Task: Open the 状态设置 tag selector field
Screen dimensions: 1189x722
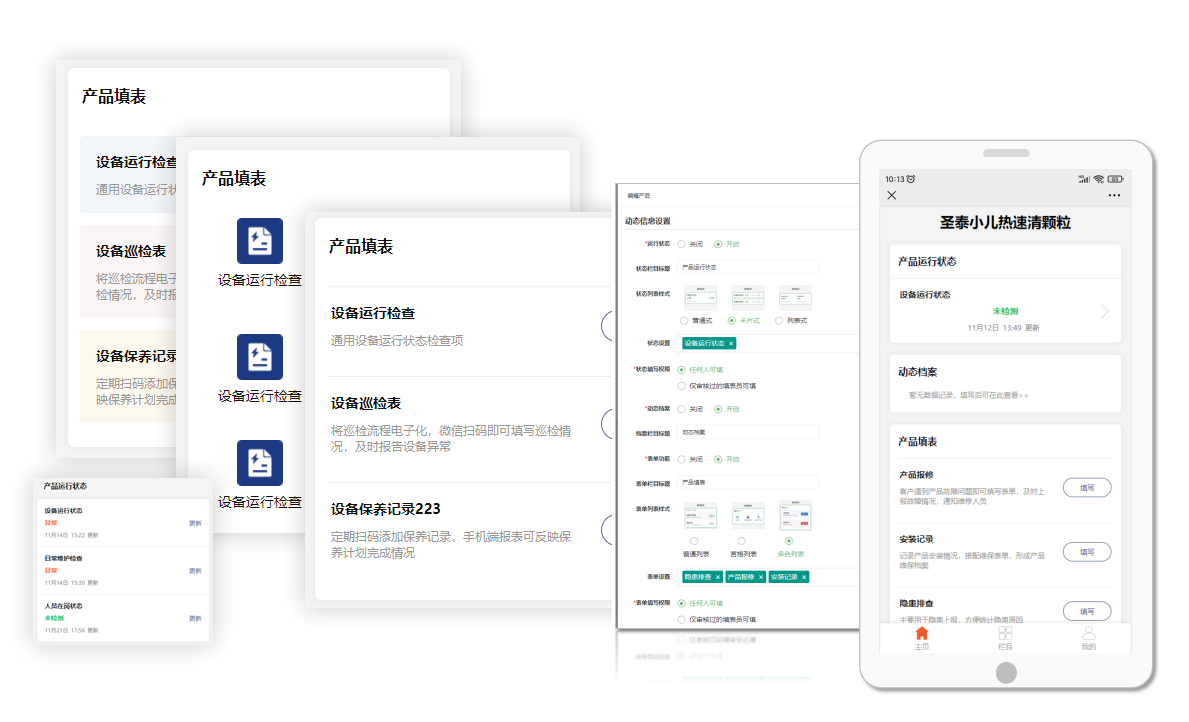Action: click(768, 343)
